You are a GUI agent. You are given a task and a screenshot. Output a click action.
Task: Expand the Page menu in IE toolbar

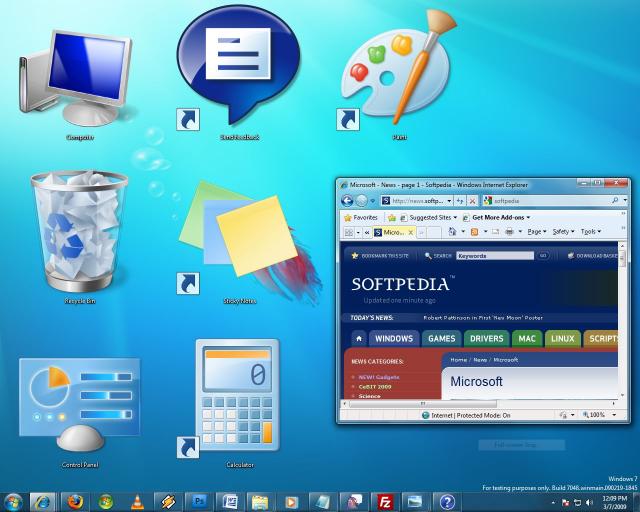537,231
